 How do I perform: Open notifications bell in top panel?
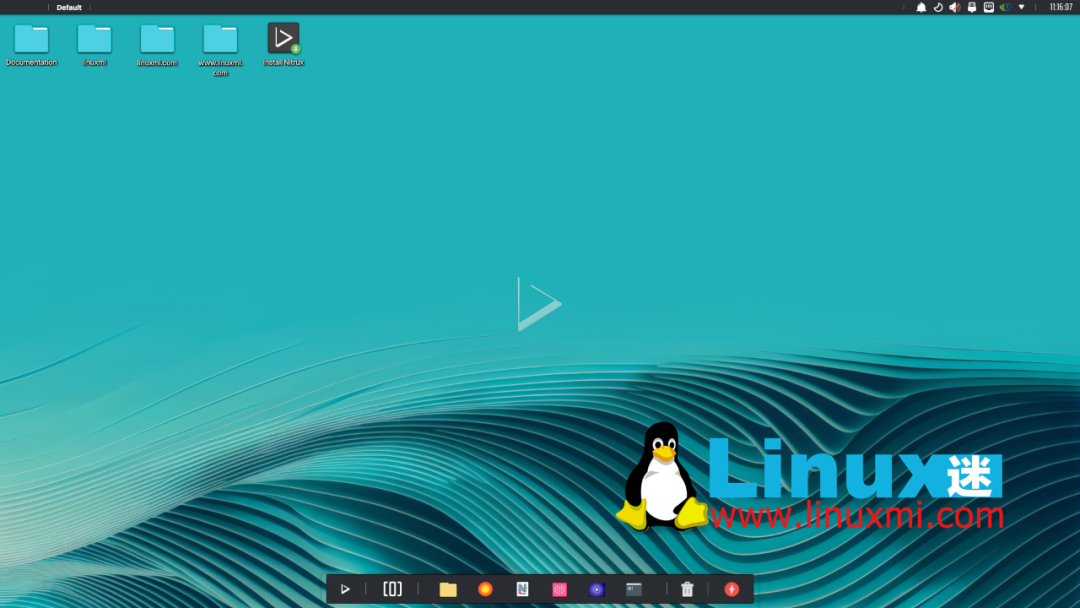921,8
